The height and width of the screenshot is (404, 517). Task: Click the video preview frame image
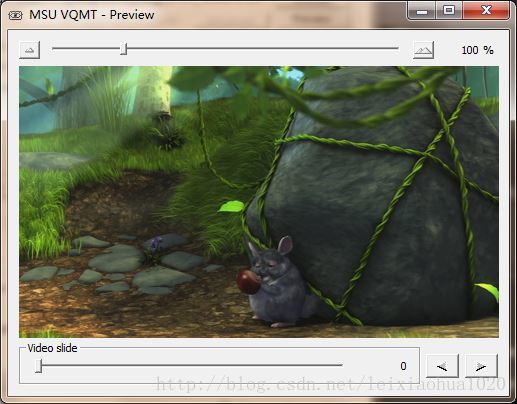(259, 202)
